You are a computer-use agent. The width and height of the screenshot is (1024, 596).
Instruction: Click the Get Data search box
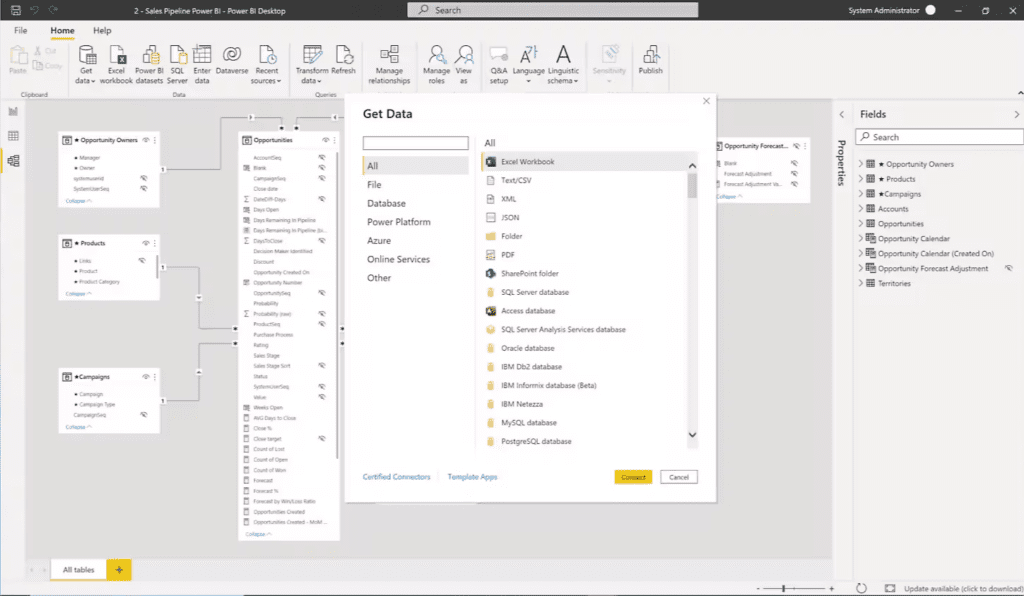pos(415,143)
